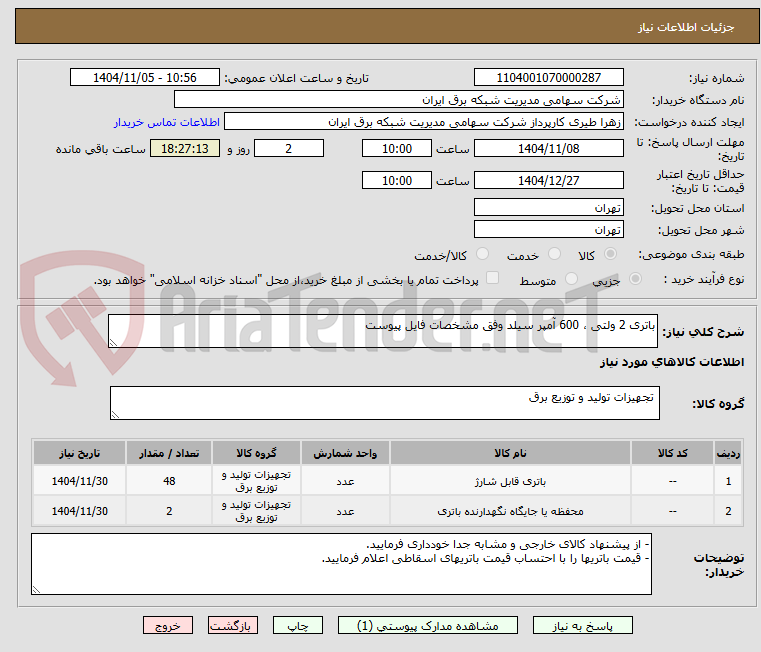Click the quantity of محفظه یا جایگاه row

169,511
